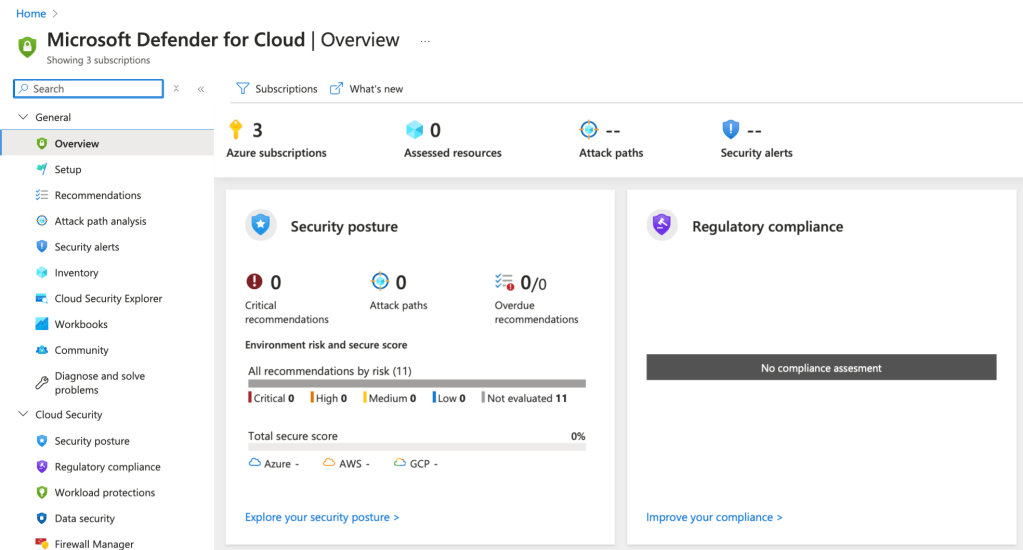Click the Security alerts shield icon
The image size is (1023, 550).
click(41, 247)
